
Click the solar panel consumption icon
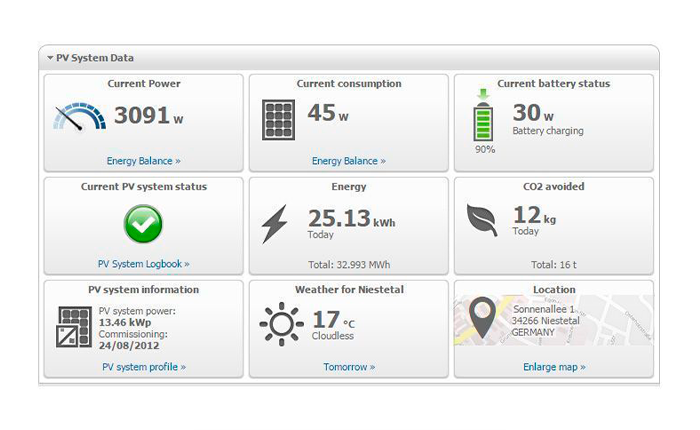[x=277, y=118]
